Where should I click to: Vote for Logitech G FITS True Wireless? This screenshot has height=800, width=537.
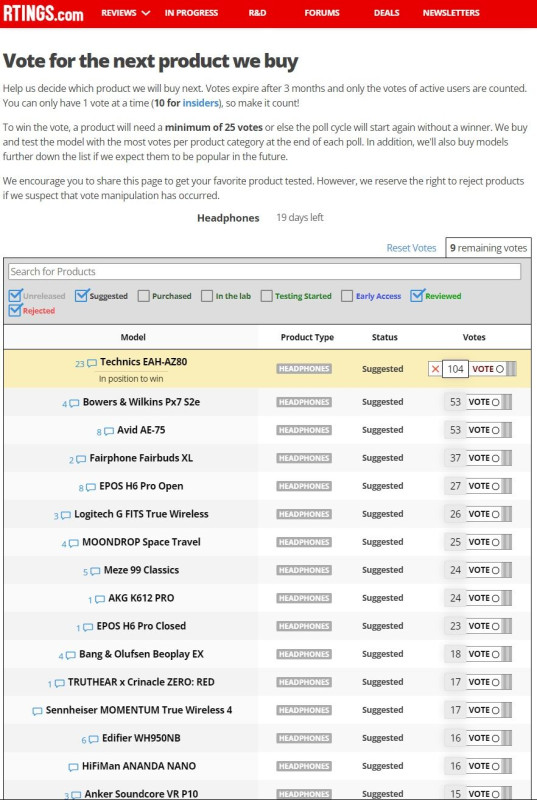489,514
